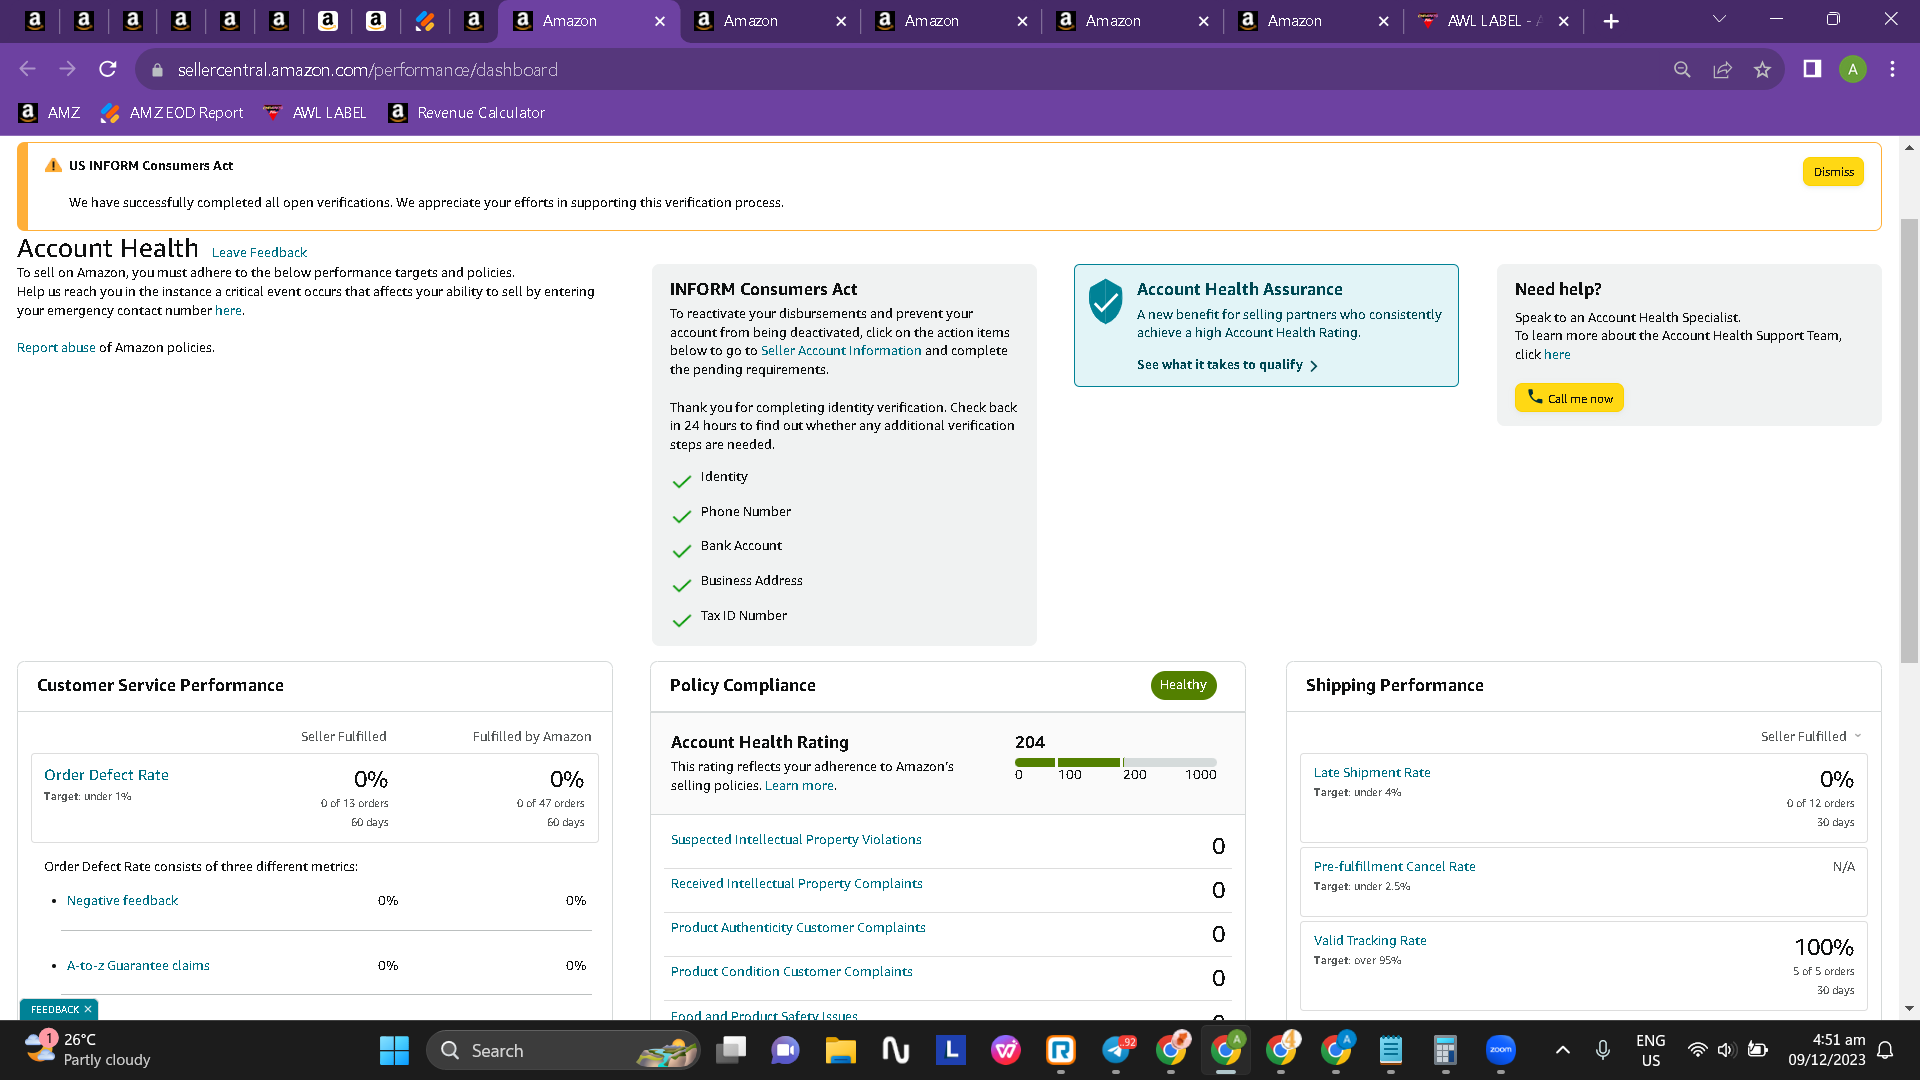Go forward to the next page
This screenshot has height=1080, width=1920.
pos(68,69)
